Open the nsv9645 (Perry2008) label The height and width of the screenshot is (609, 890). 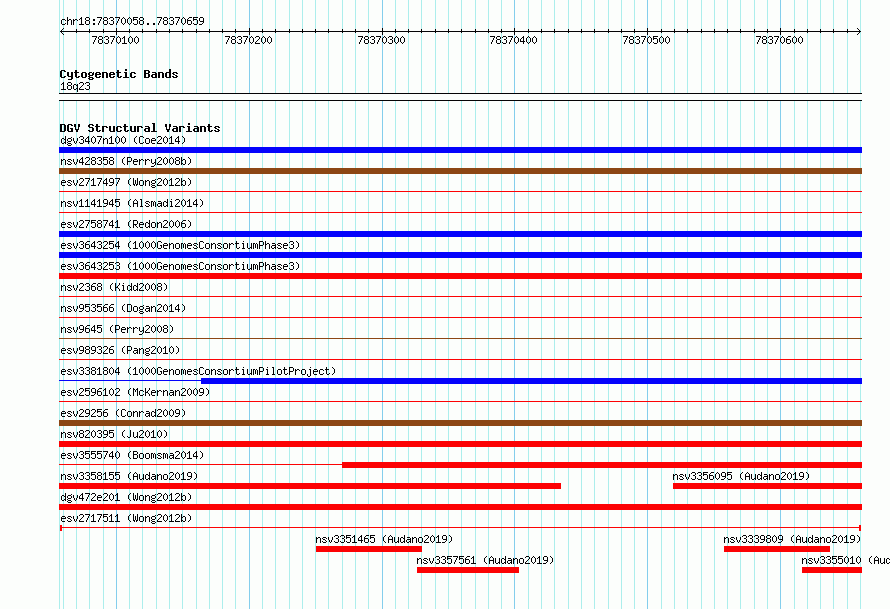pyautogui.click(x=117, y=329)
